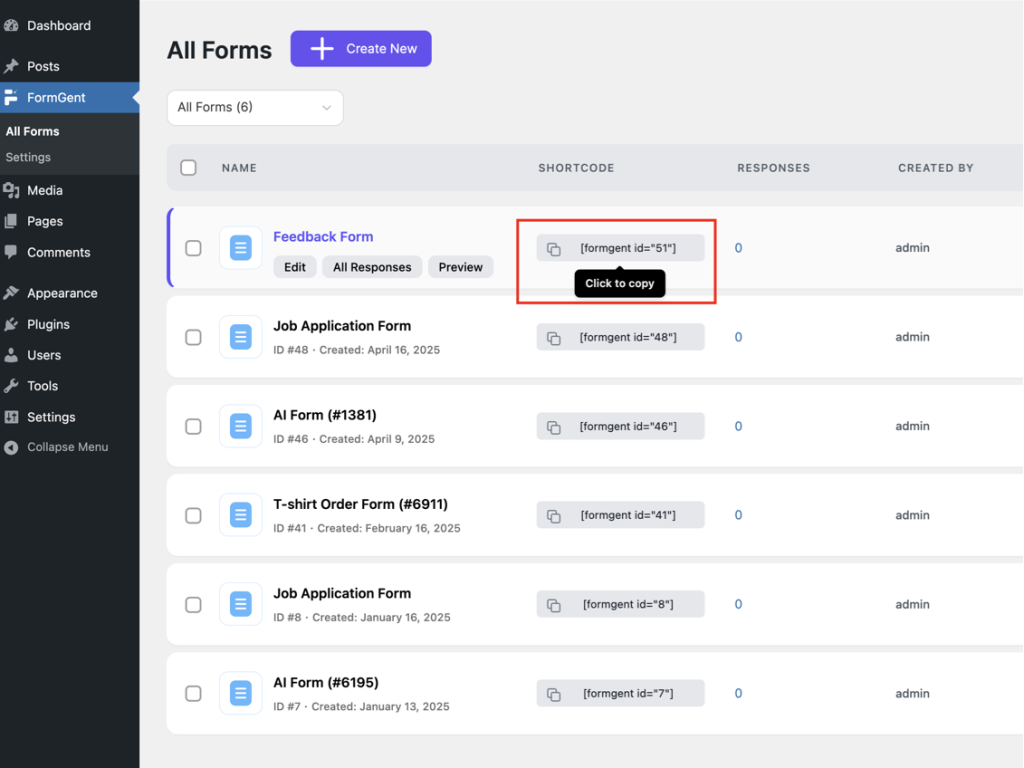Image resolution: width=1024 pixels, height=768 pixels.
Task: Click the response count for AI Form (#6195)
Action: 738,694
